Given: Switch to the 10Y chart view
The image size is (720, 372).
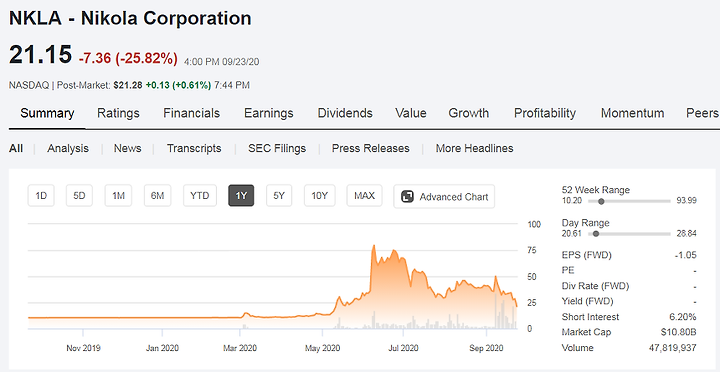Looking at the screenshot, I should coord(319,196).
